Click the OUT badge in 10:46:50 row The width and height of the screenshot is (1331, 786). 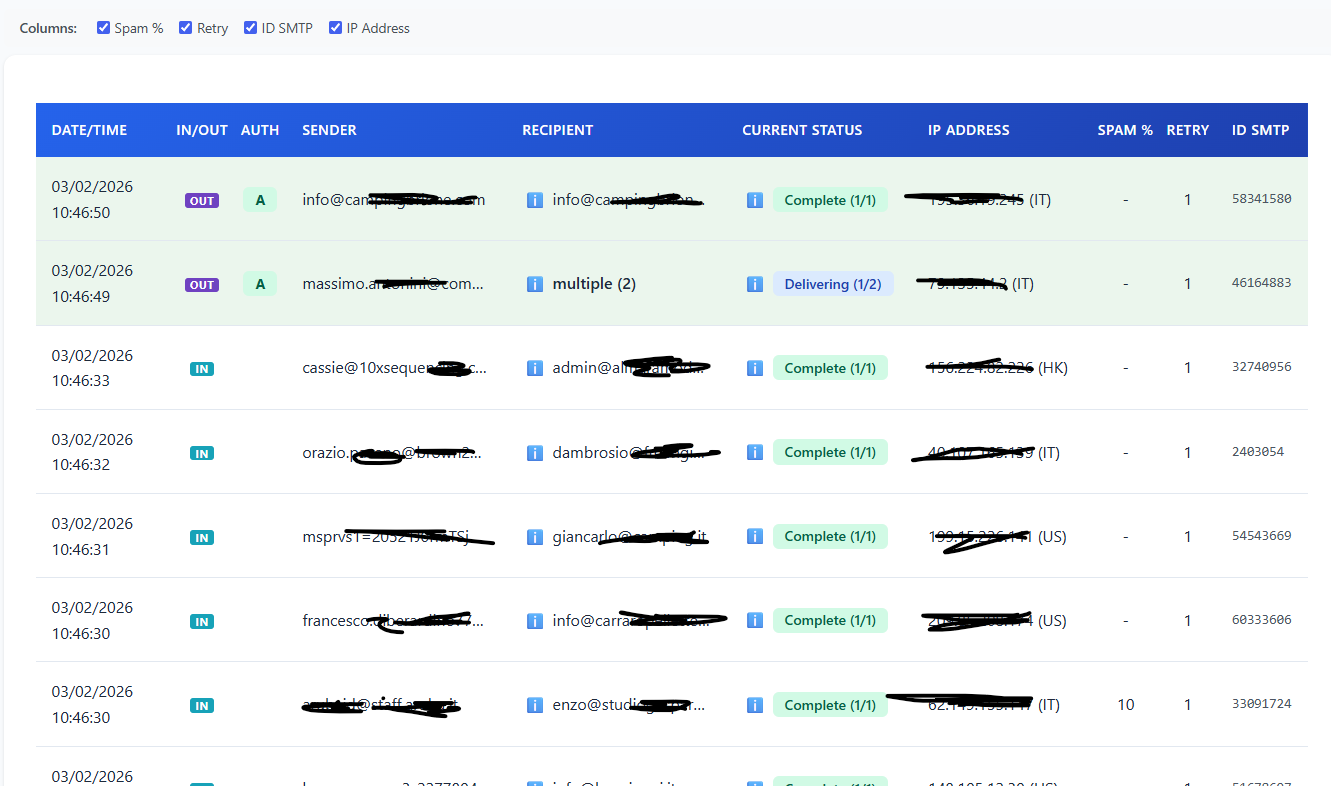tap(202, 201)
